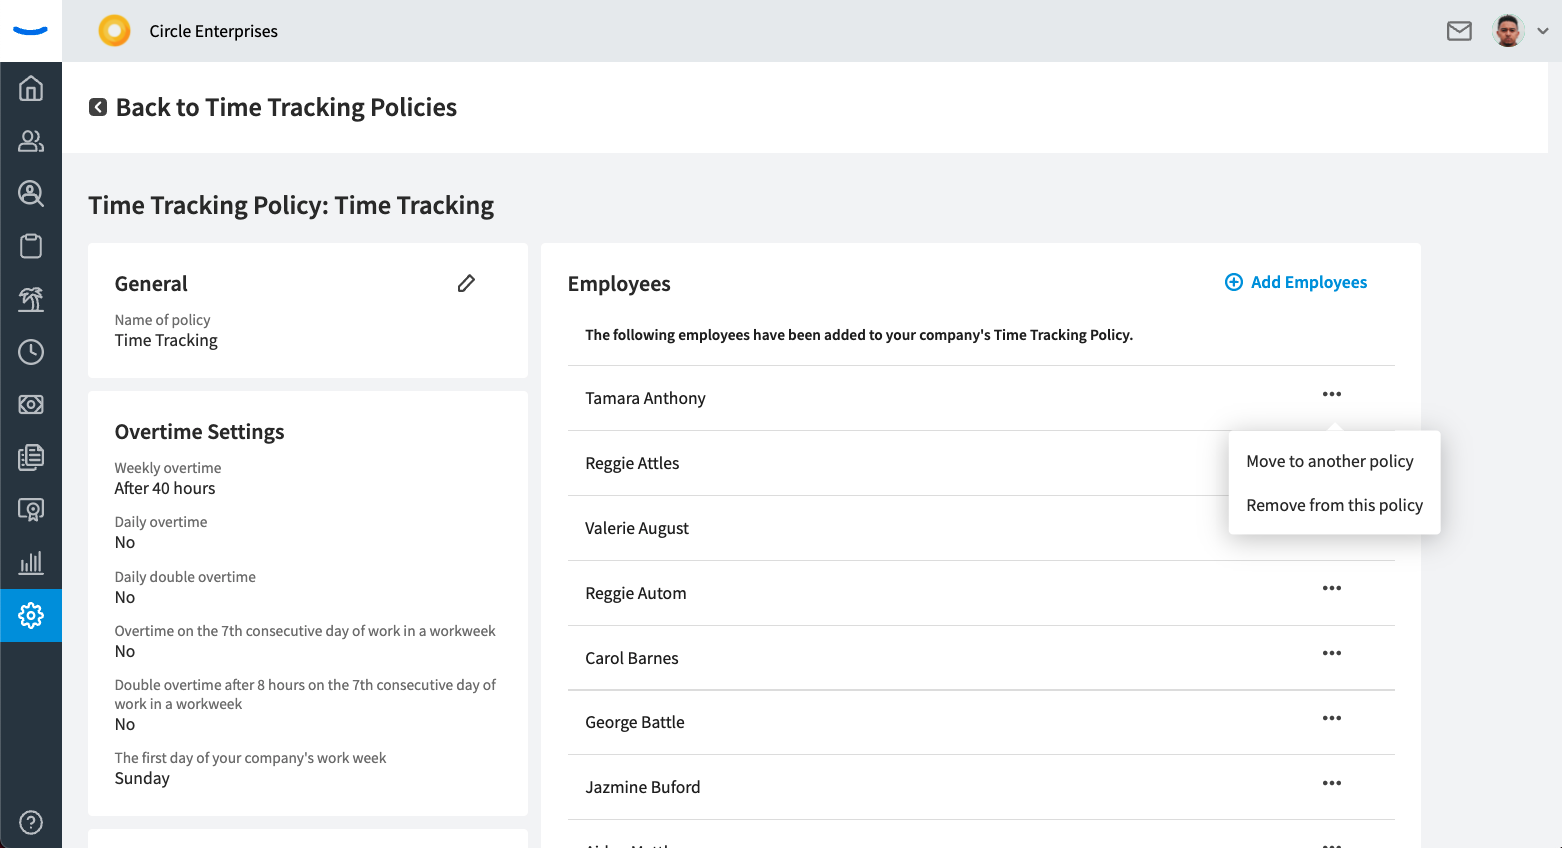Open the People icon in sidebar
Screen dimensions: 1562x848
point(31,141)
